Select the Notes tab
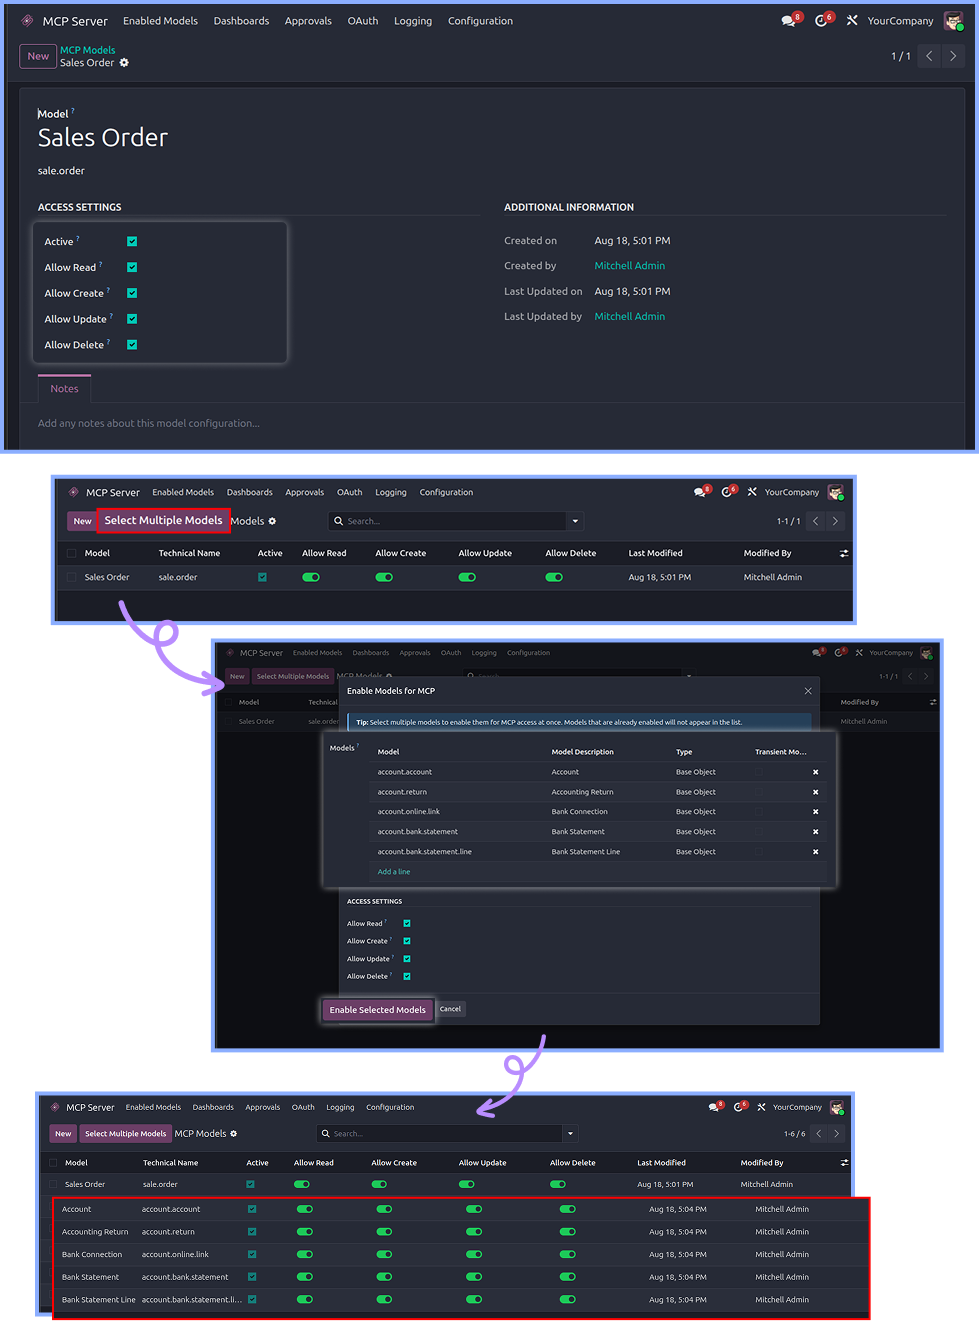This screenshot has width=979, height=1321. [64, 389]
